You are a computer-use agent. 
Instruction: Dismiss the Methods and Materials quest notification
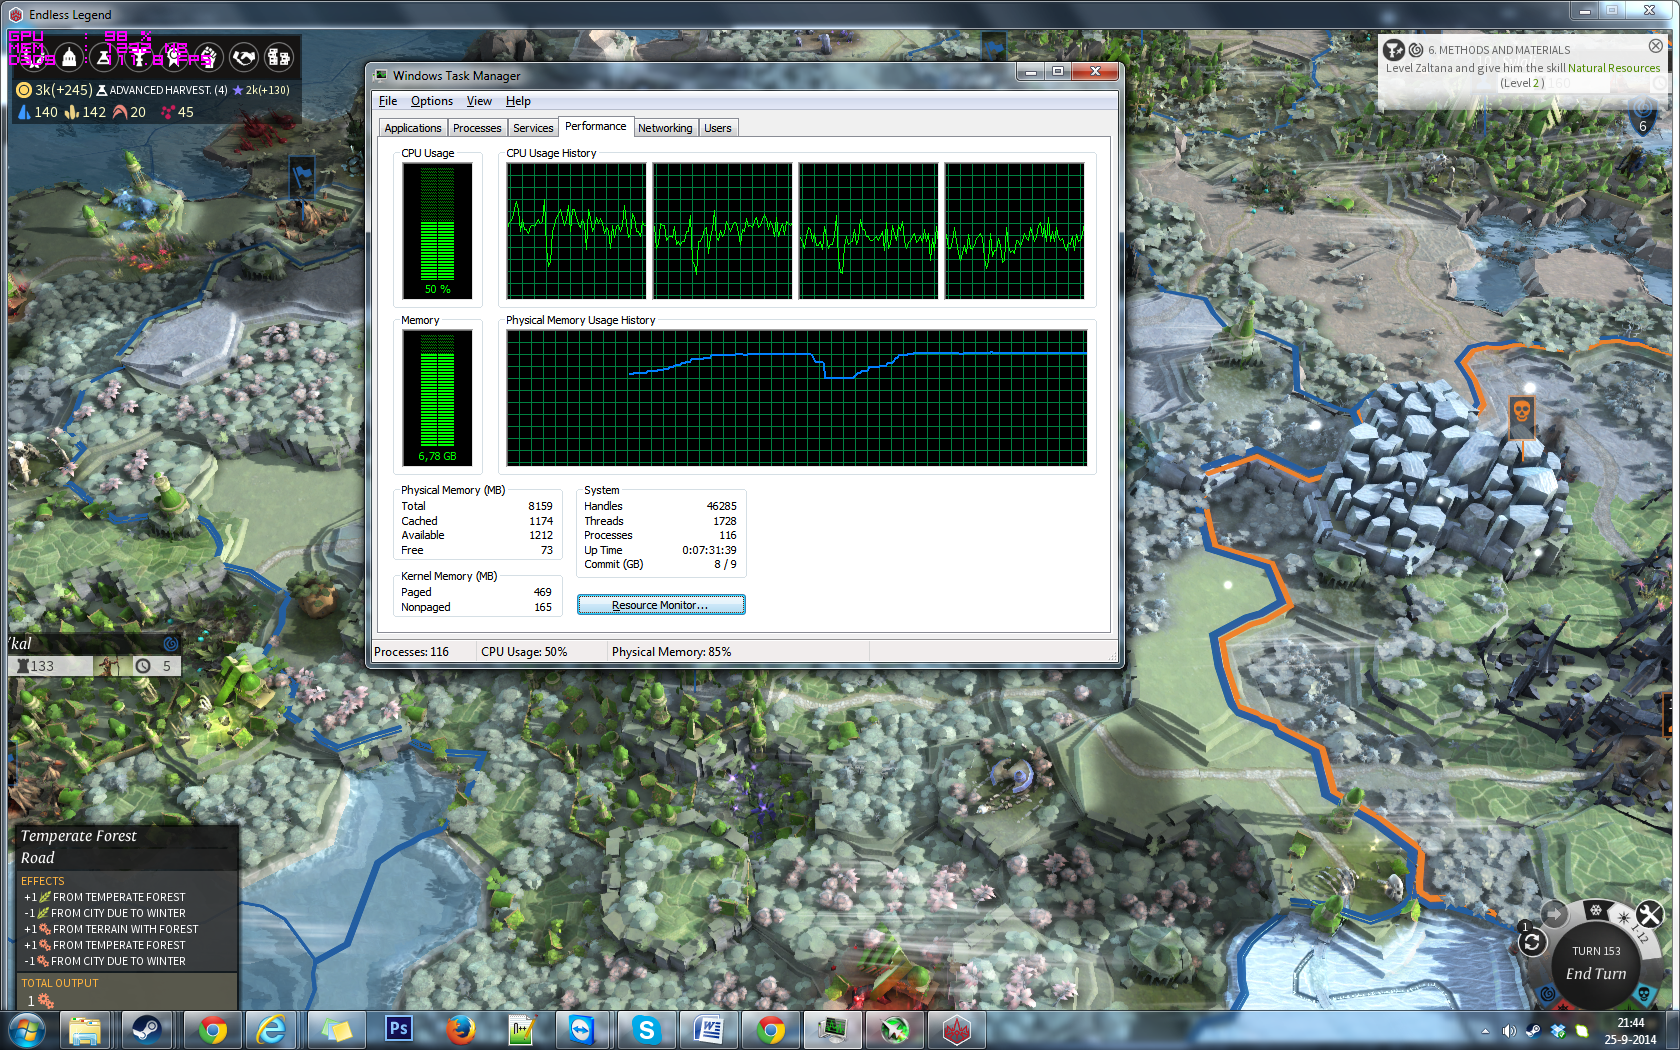[x=1655, y=46]
